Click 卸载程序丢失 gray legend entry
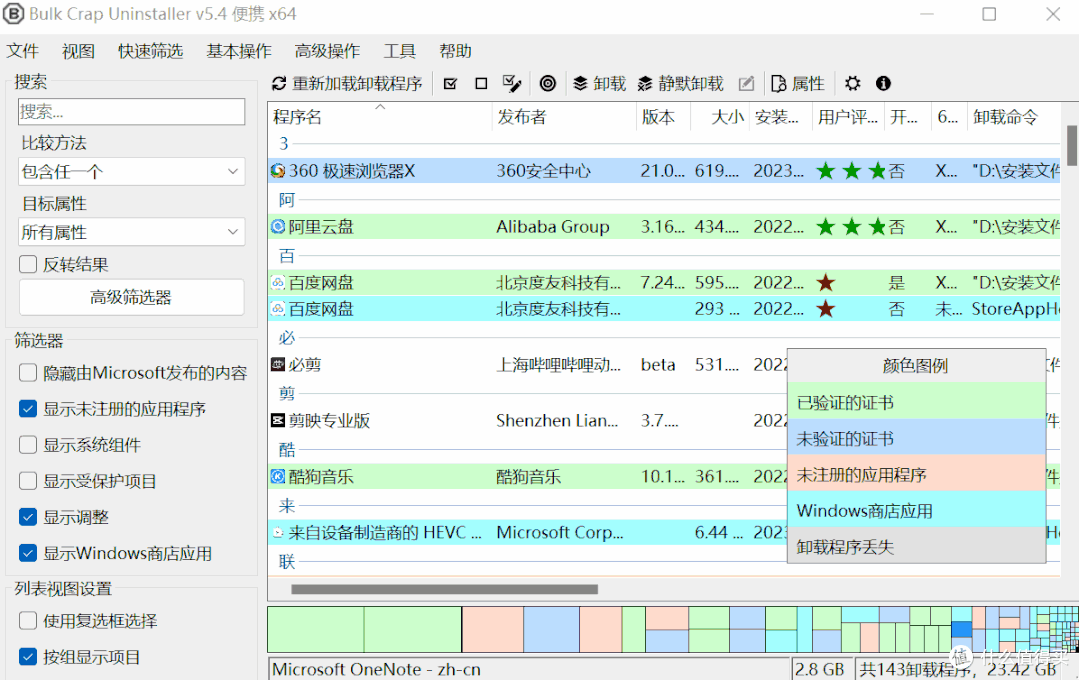Viewport: 1079px width, 680px height. pyautogui.click(x=917, y=546)
